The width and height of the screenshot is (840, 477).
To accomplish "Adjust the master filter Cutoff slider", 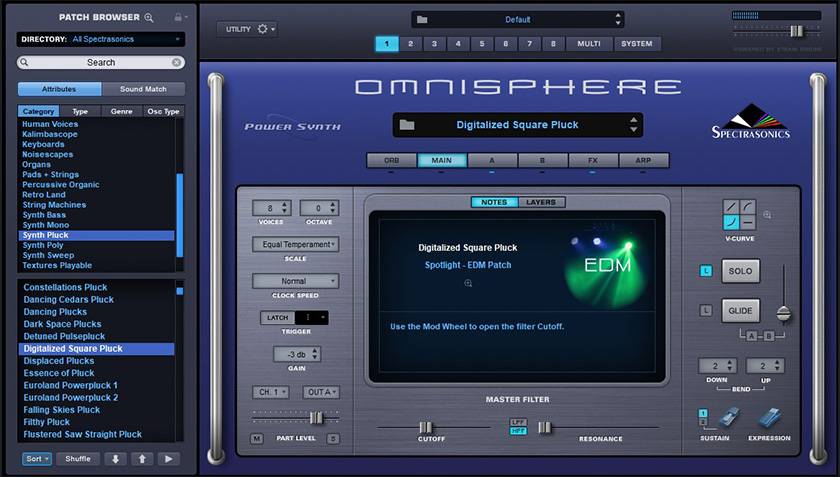I will [425, 427].
